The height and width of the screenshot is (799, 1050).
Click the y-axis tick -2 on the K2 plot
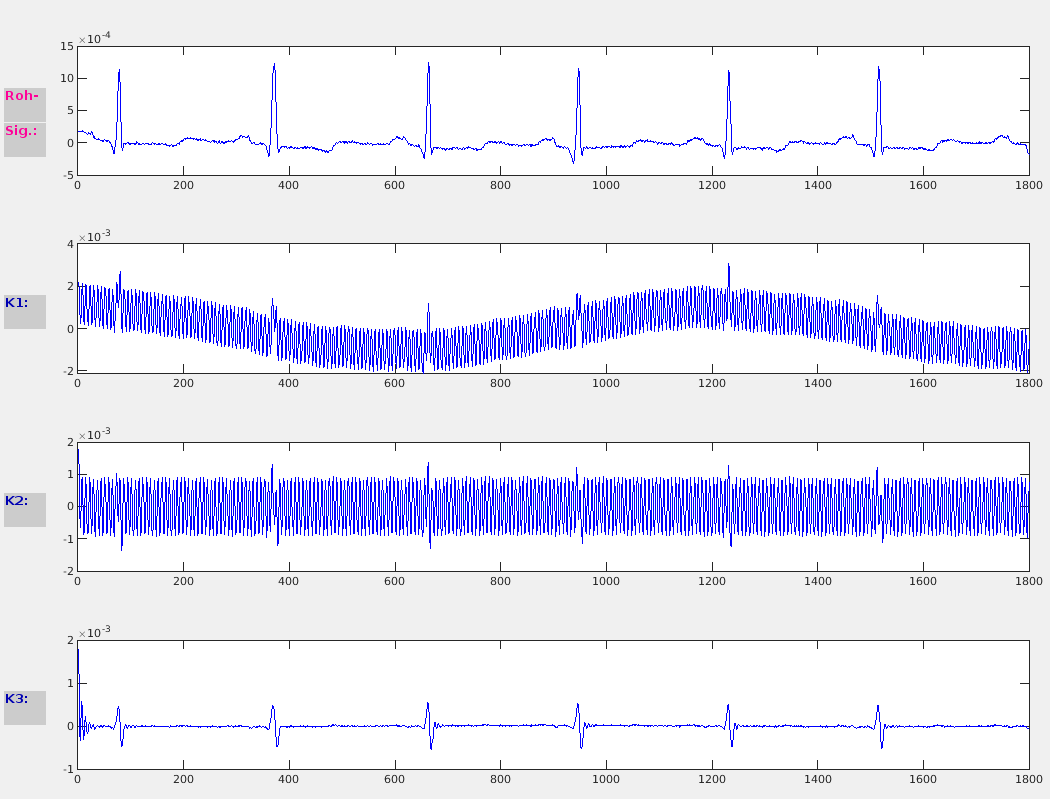[67, 571]
